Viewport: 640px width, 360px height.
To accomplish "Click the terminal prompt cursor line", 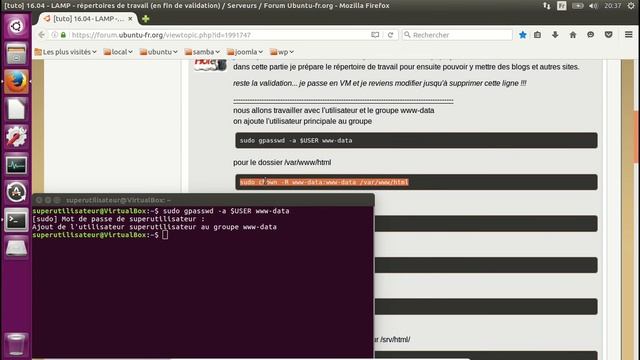I will coord(100,235).
